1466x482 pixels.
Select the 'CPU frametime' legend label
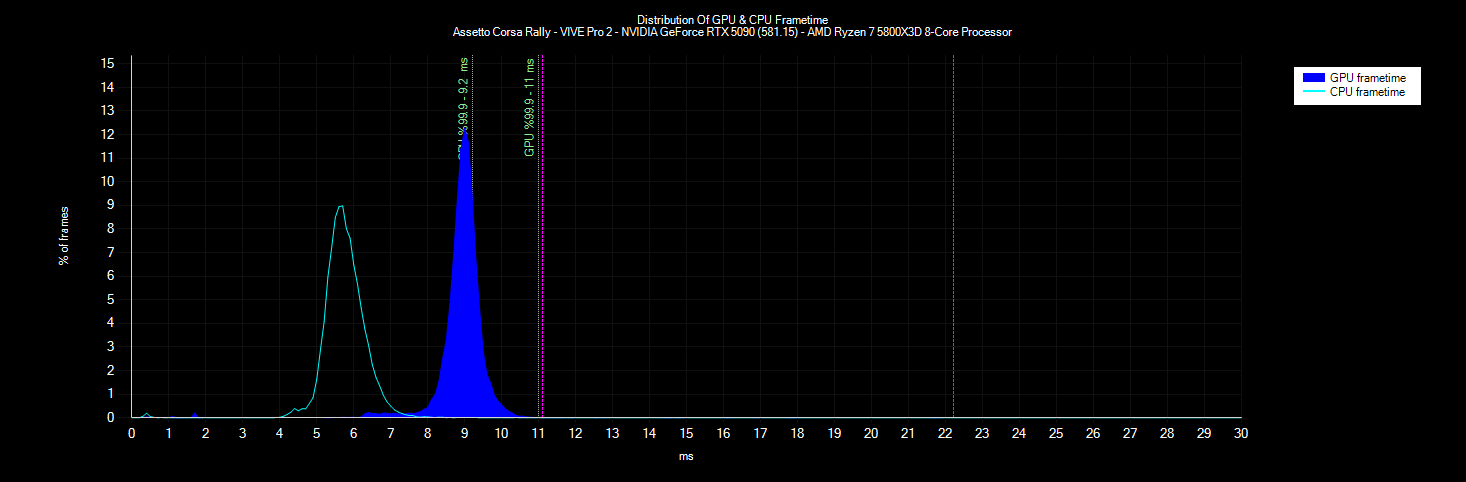coord(1367,92)
